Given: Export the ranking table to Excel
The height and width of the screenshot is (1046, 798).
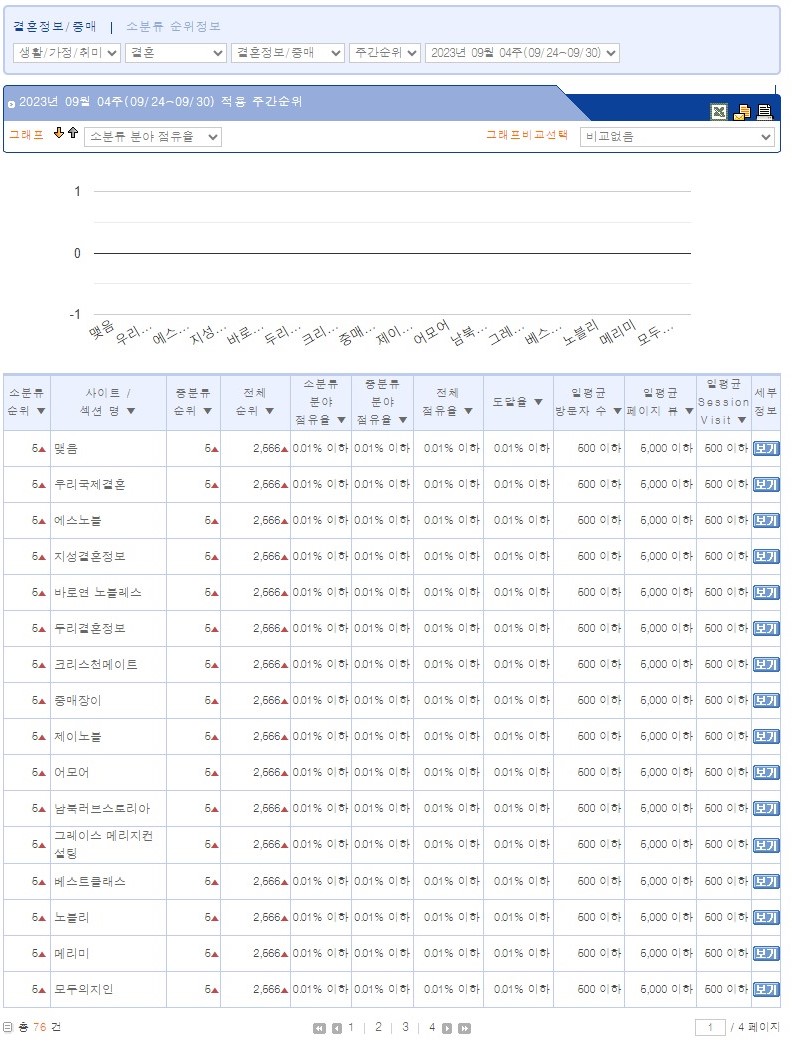Looking at the screenshot, I should [x=719, y=112].
